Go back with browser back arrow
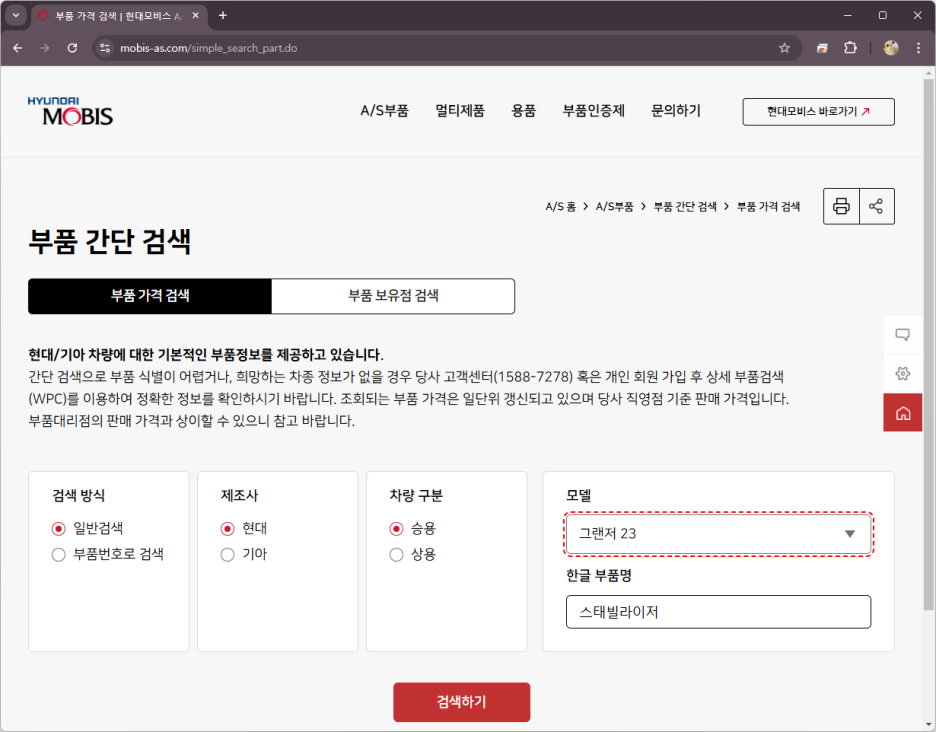This screenshot has width=936, height=732. click(x=17, y=48)
